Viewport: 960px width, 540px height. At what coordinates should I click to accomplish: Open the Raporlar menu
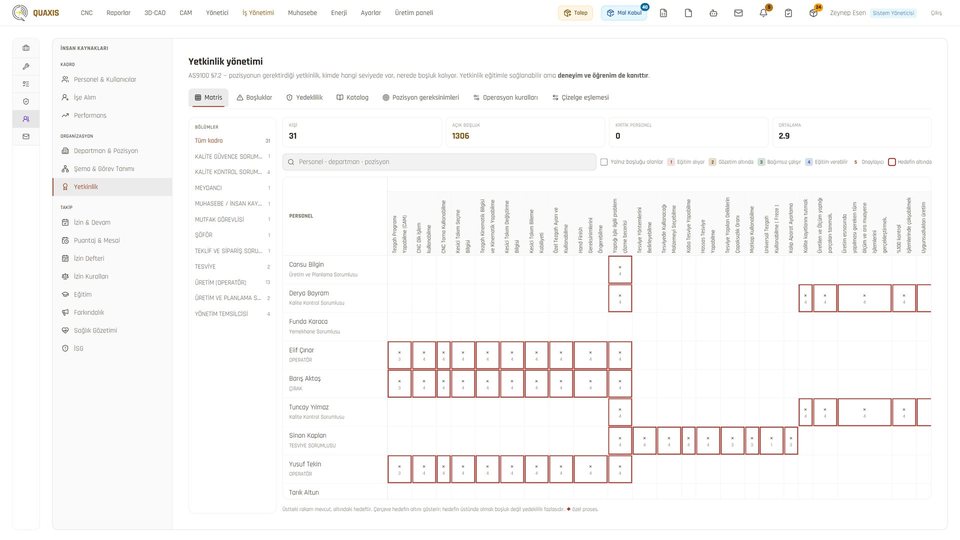tap(118, 13)
